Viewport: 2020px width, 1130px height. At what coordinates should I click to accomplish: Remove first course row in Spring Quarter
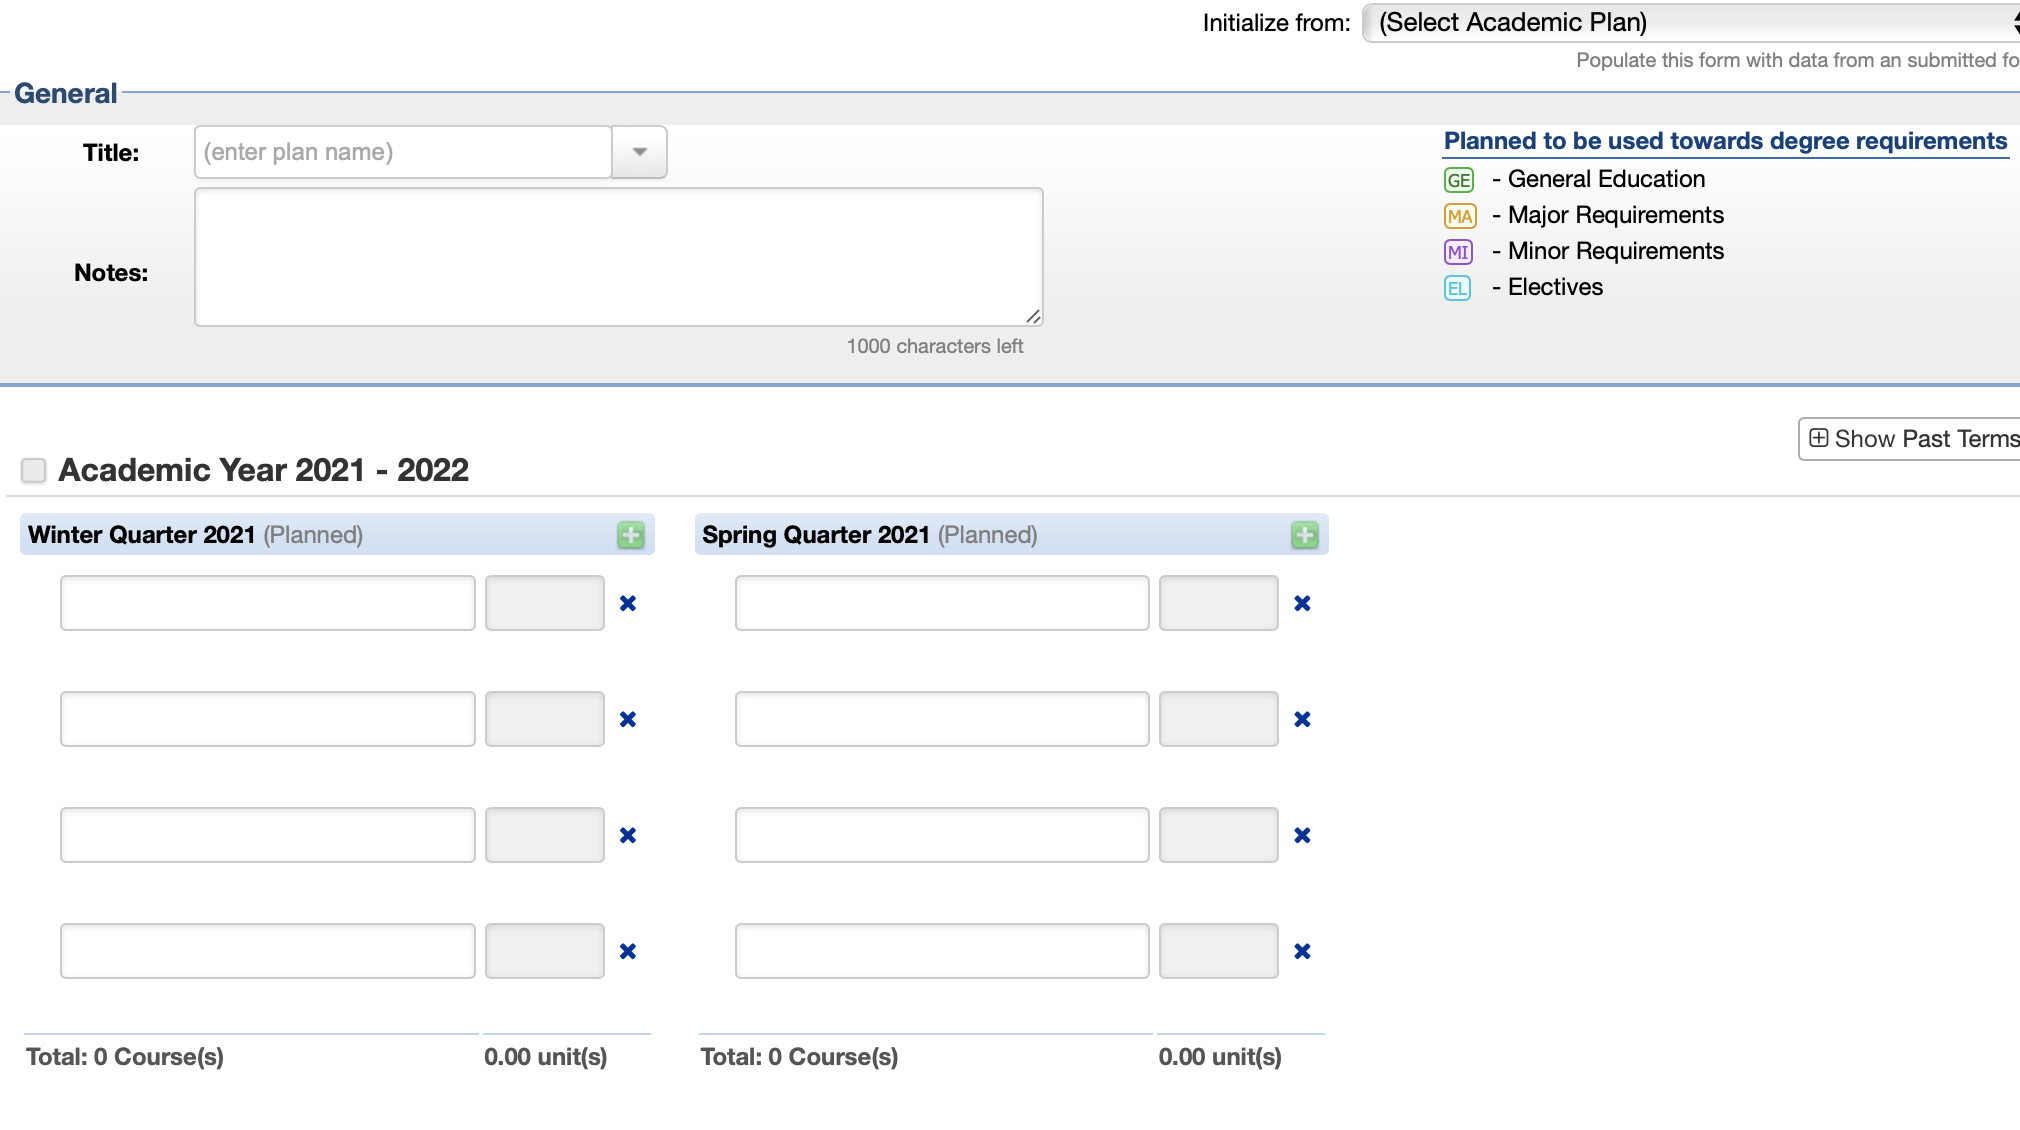(1302, 603)
